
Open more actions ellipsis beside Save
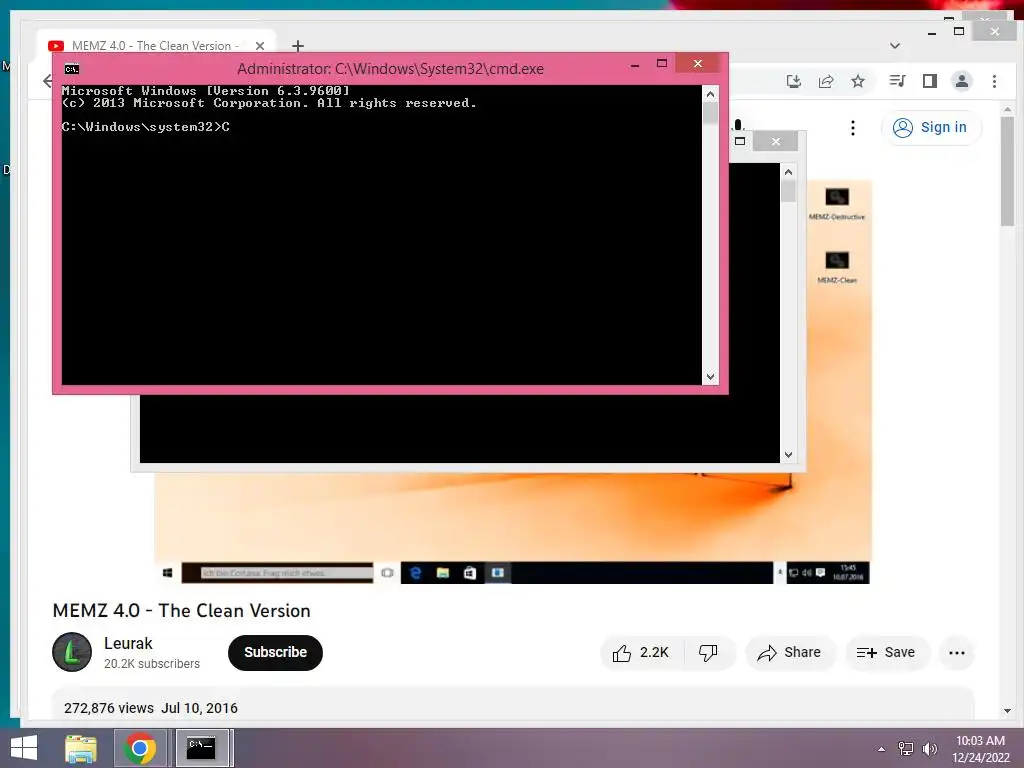click(x=956, y=652)
